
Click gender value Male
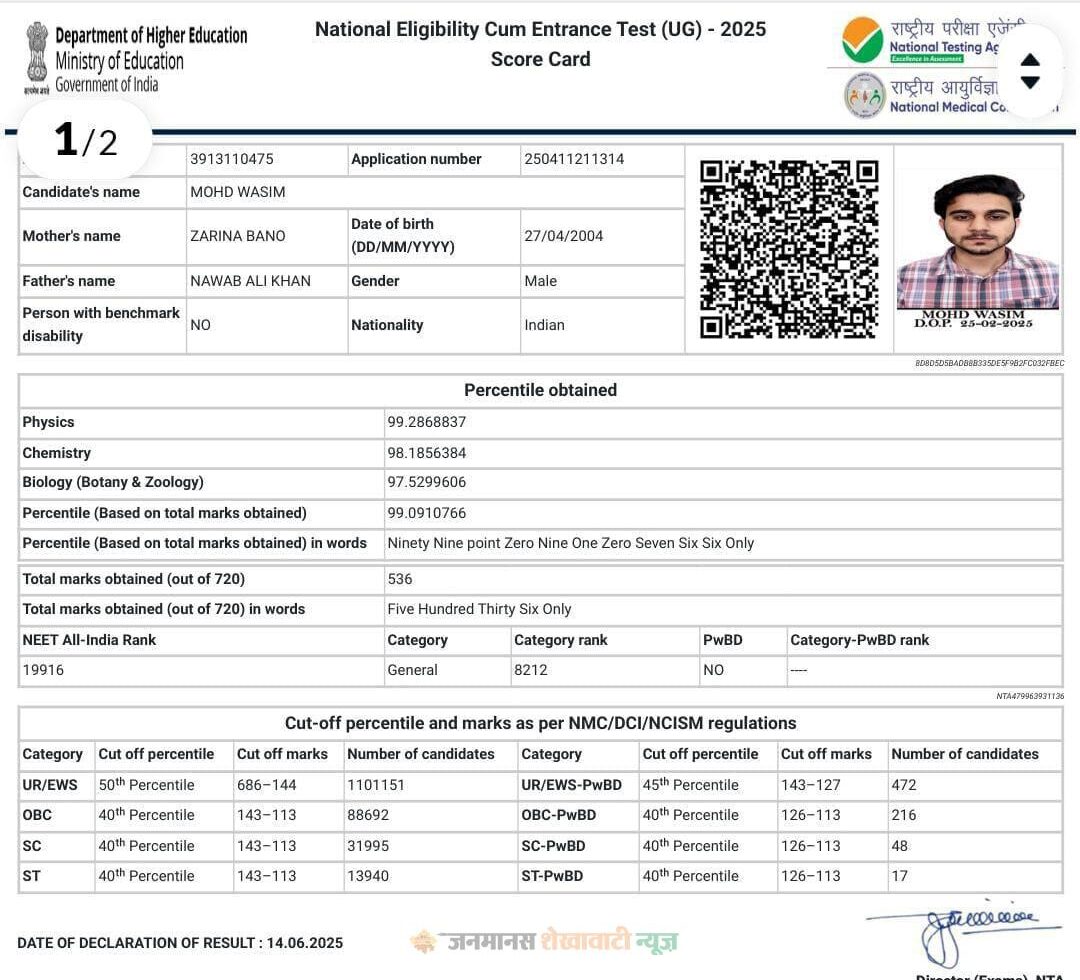coord(540,281)
